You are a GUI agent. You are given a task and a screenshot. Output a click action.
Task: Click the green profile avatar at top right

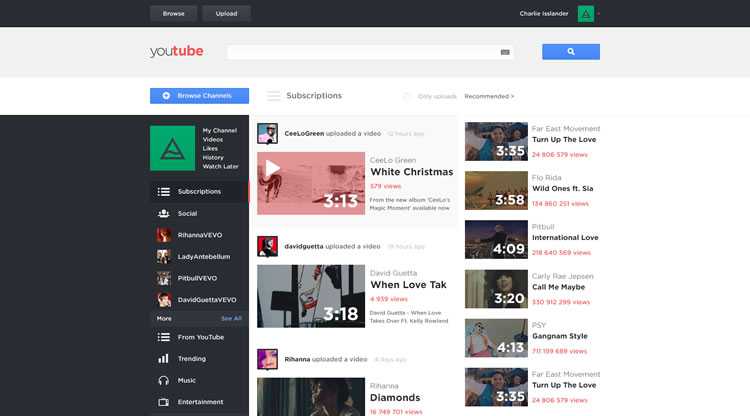coord(586,14)
